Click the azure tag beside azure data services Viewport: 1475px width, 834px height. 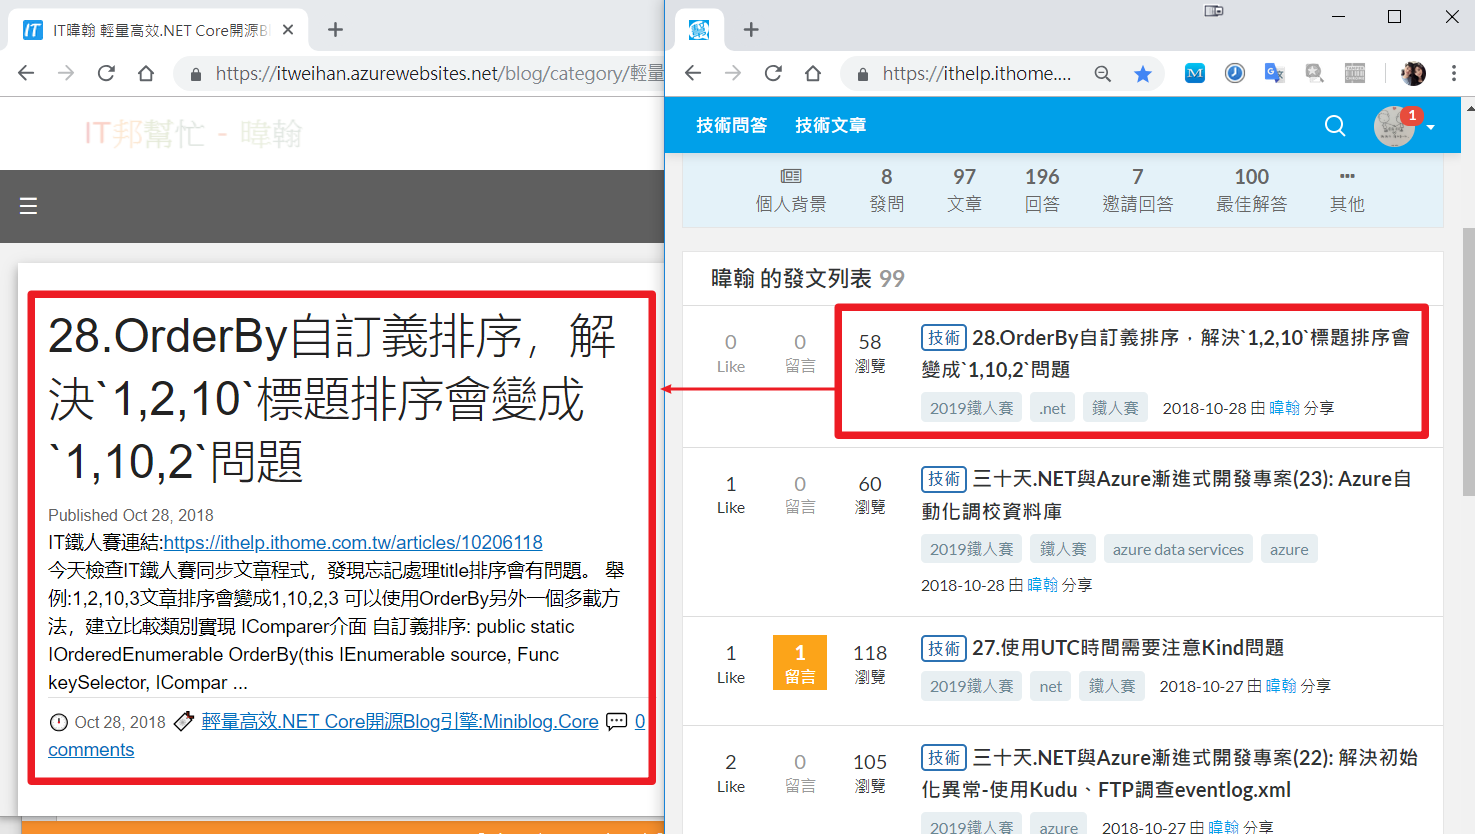pos(1289,549)
